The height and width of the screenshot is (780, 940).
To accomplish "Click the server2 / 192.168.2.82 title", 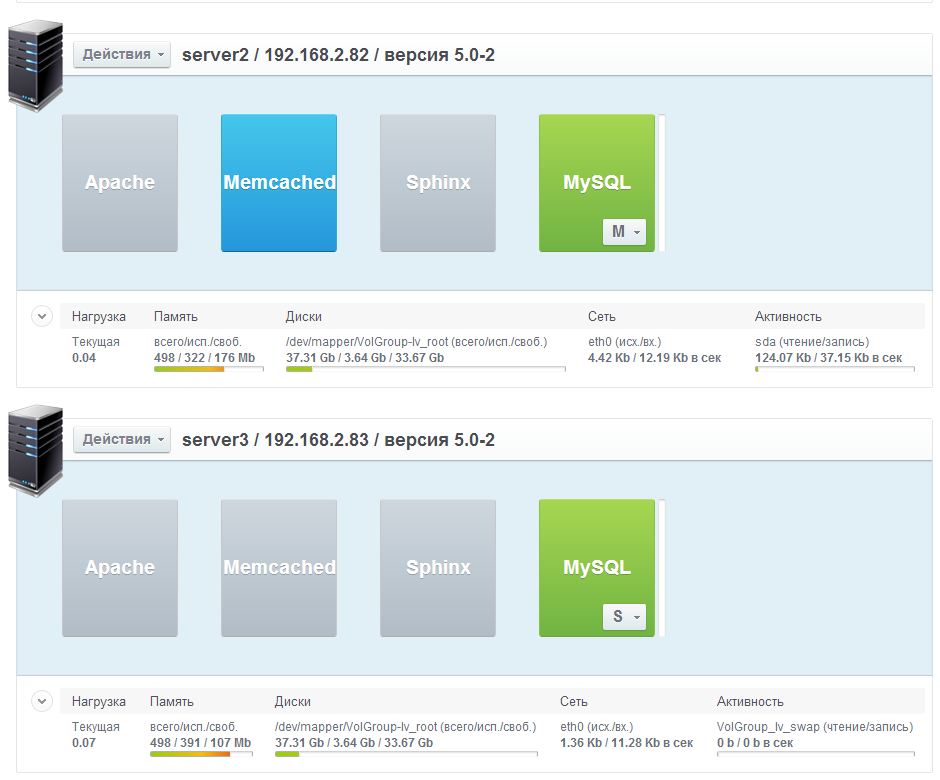I will tap(338, 55).
